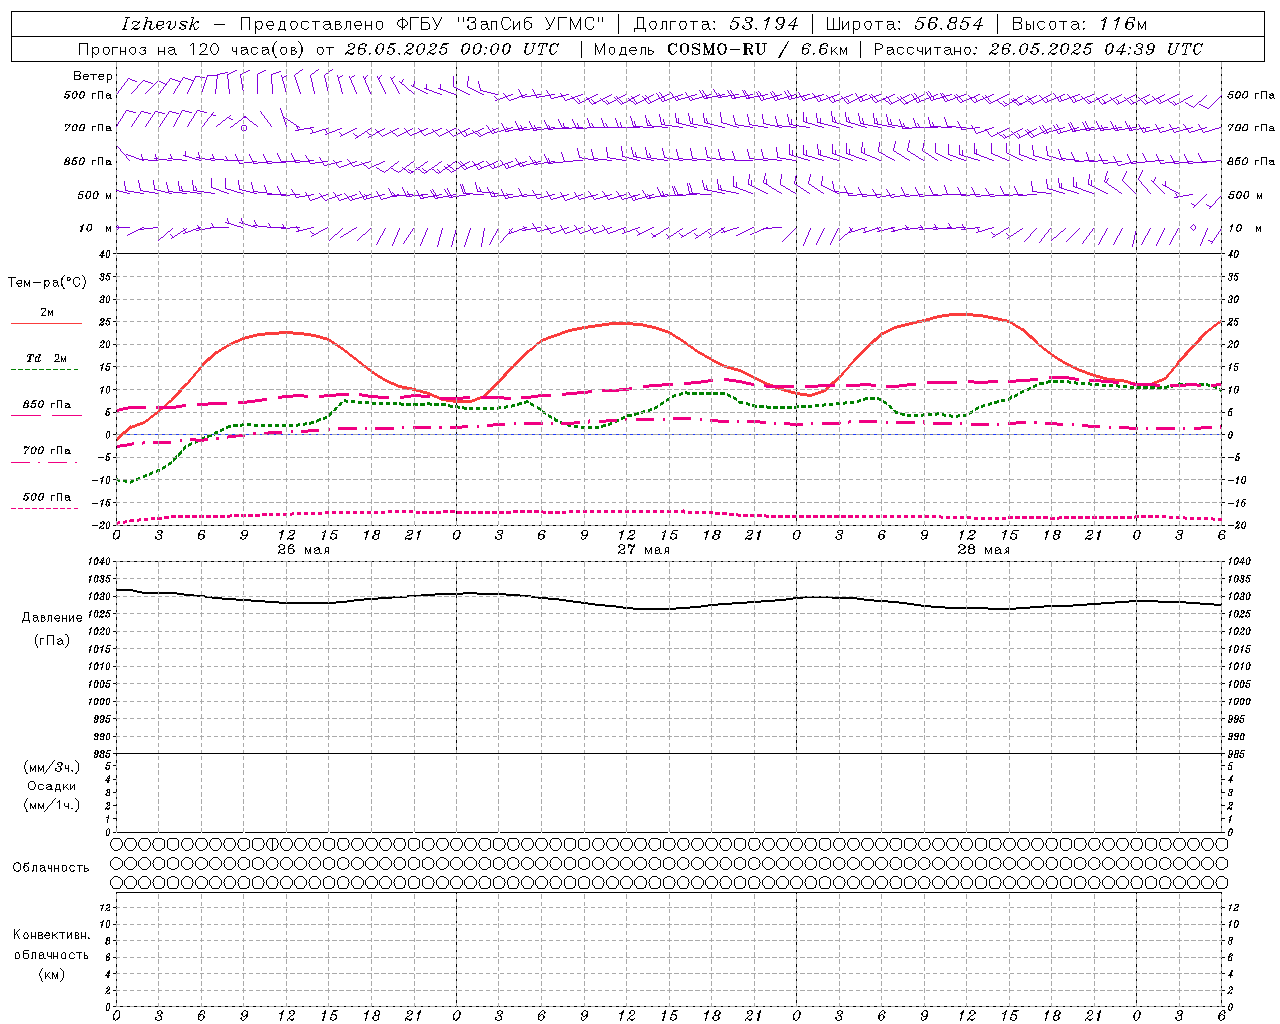Click the (мм/3ч.) precipitation unit label
Viewport: 1280px width, 1024px height.
[52, 767]
